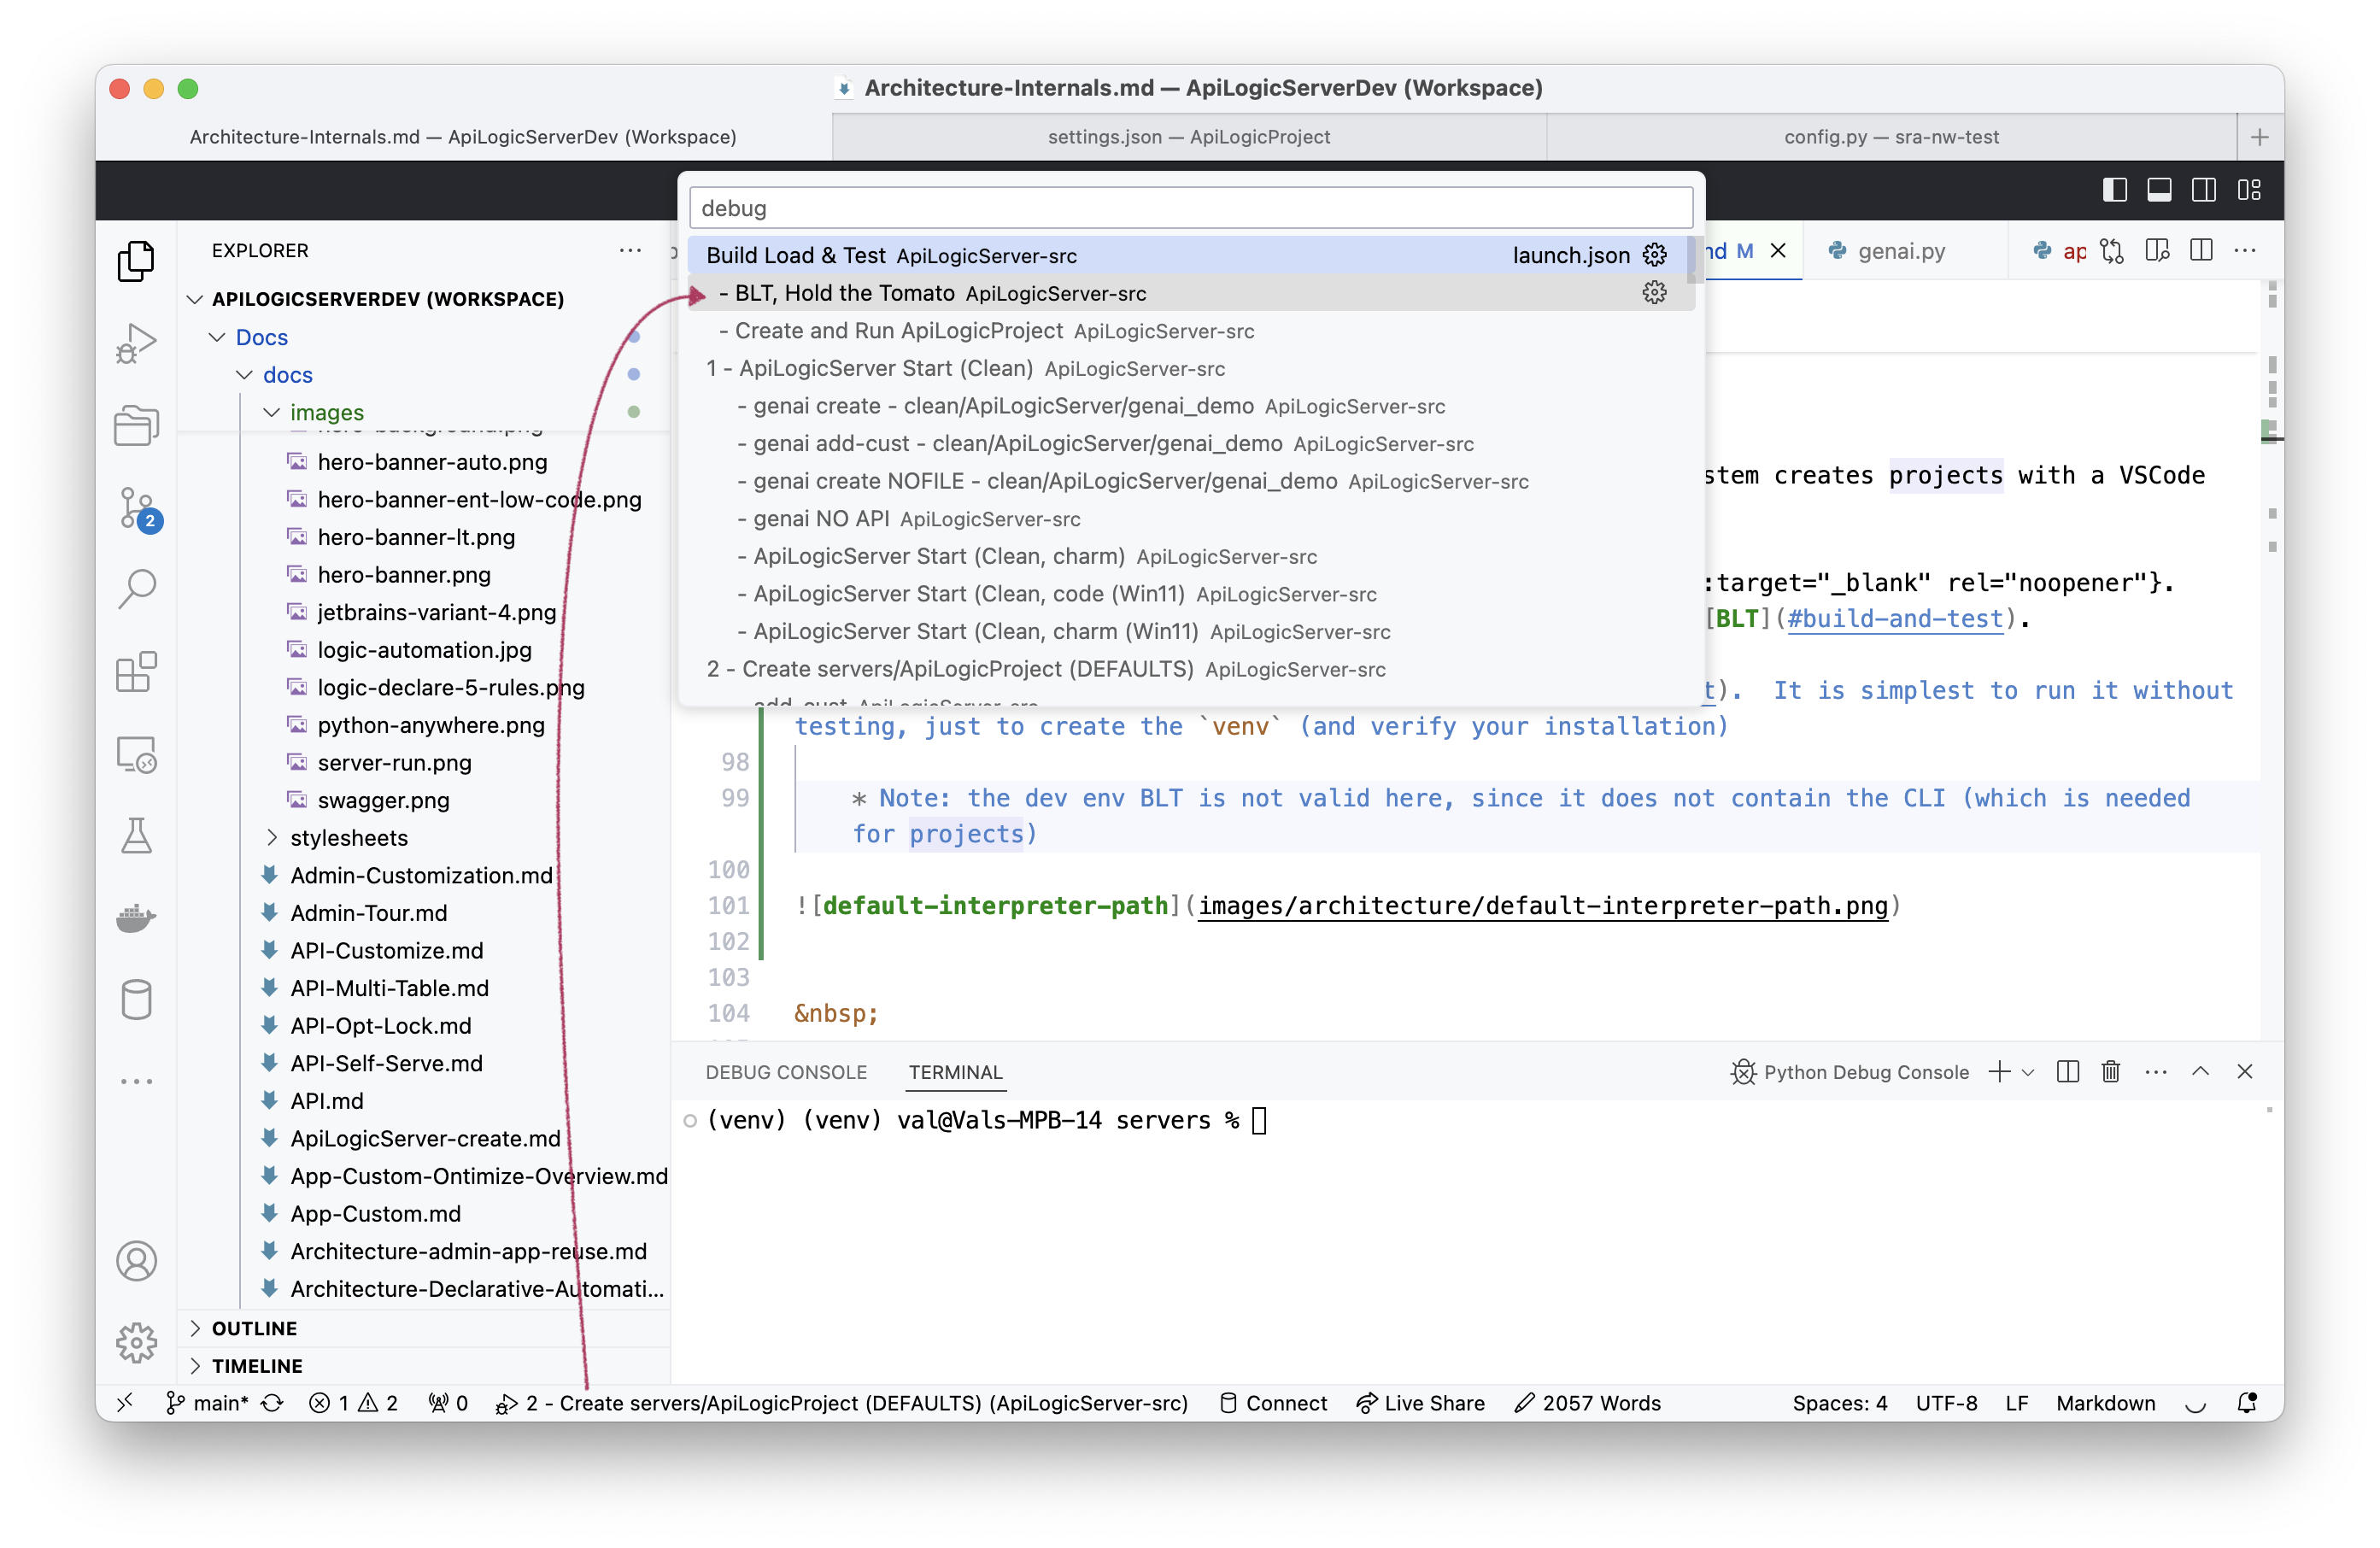This screenshot has height=1548, width=2380.
Task: Open the Search view magnifier icon
Action: click(x=136, y=590)
